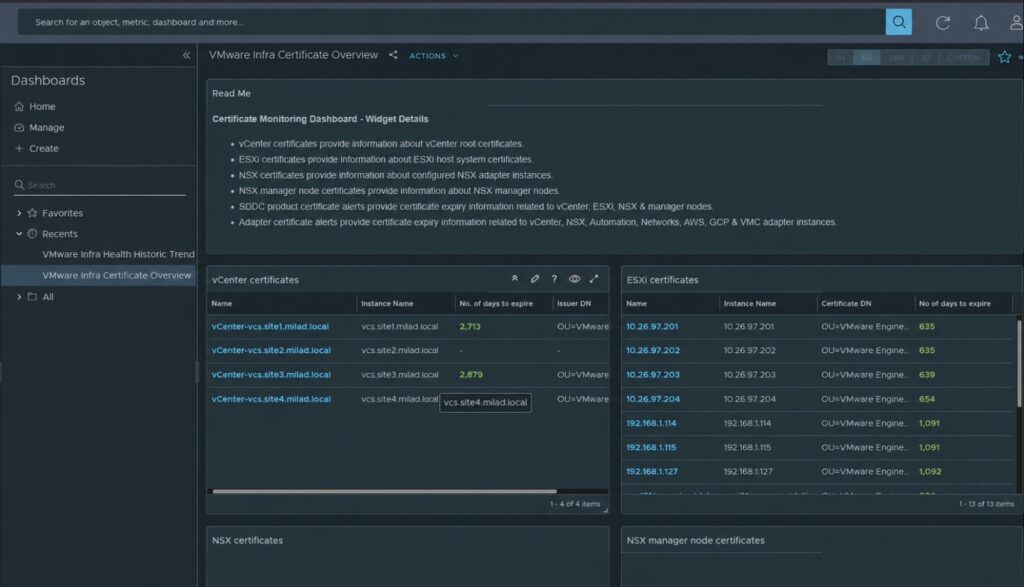Open the ACTIONS dropdown menu
Image resolution: width=1024 pixels, height=587 pixels.
(434, 56)
